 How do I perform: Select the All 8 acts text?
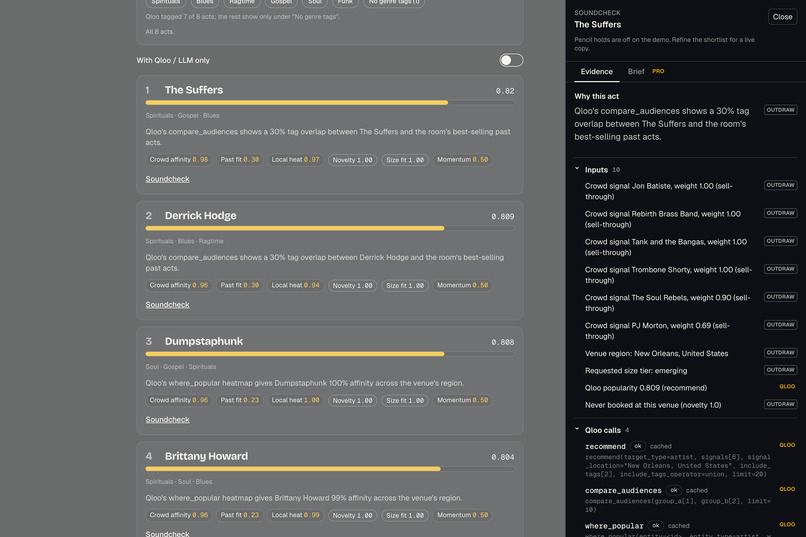tap(160, 31)
